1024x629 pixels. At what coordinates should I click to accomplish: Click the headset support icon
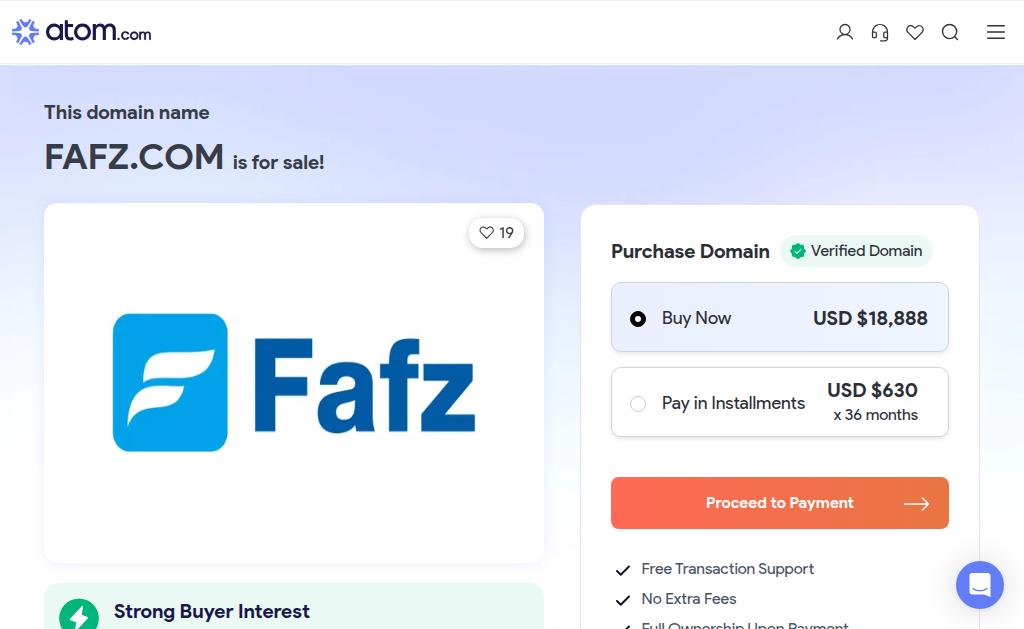point(880,32)
